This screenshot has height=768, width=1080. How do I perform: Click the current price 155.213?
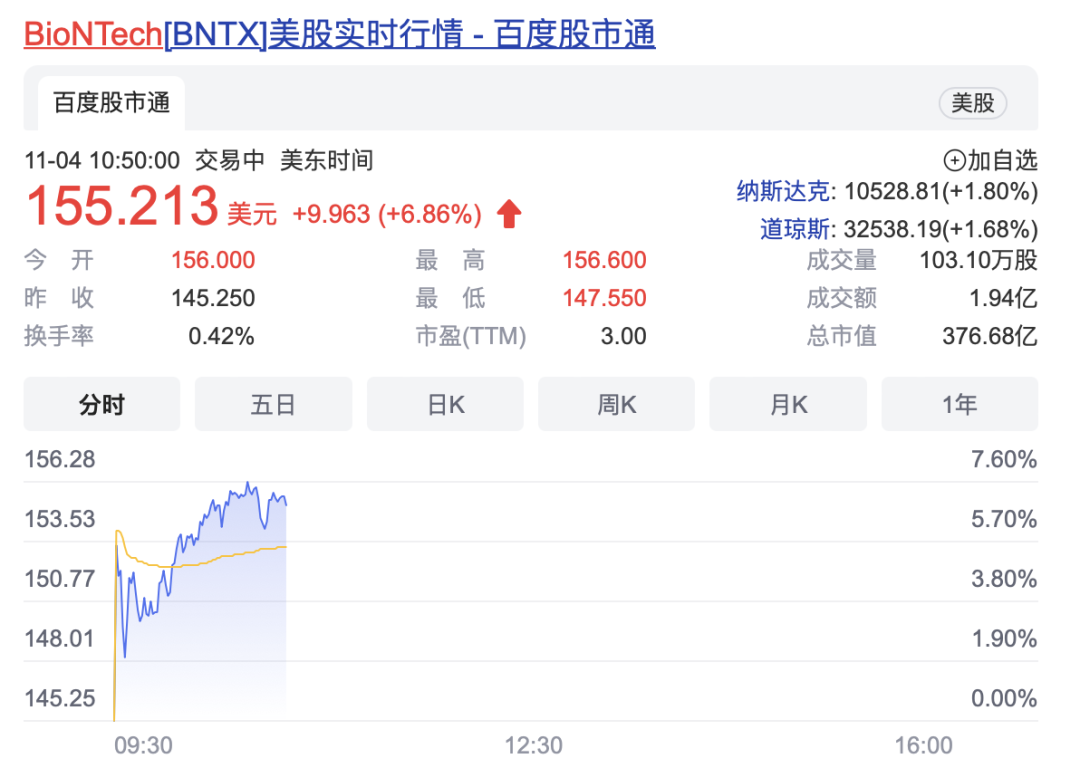click(x=121, y=207)
